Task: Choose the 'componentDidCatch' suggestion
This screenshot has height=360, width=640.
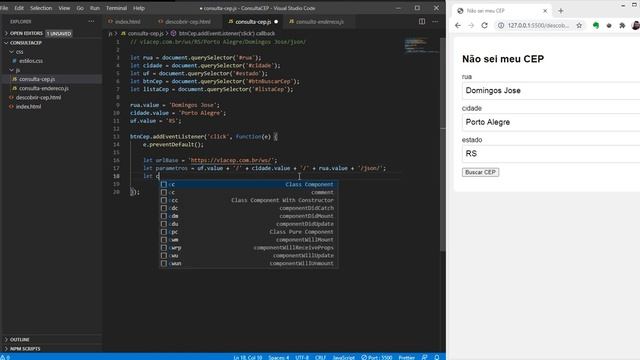Action: pyautogui.click(x=249, y=208)
